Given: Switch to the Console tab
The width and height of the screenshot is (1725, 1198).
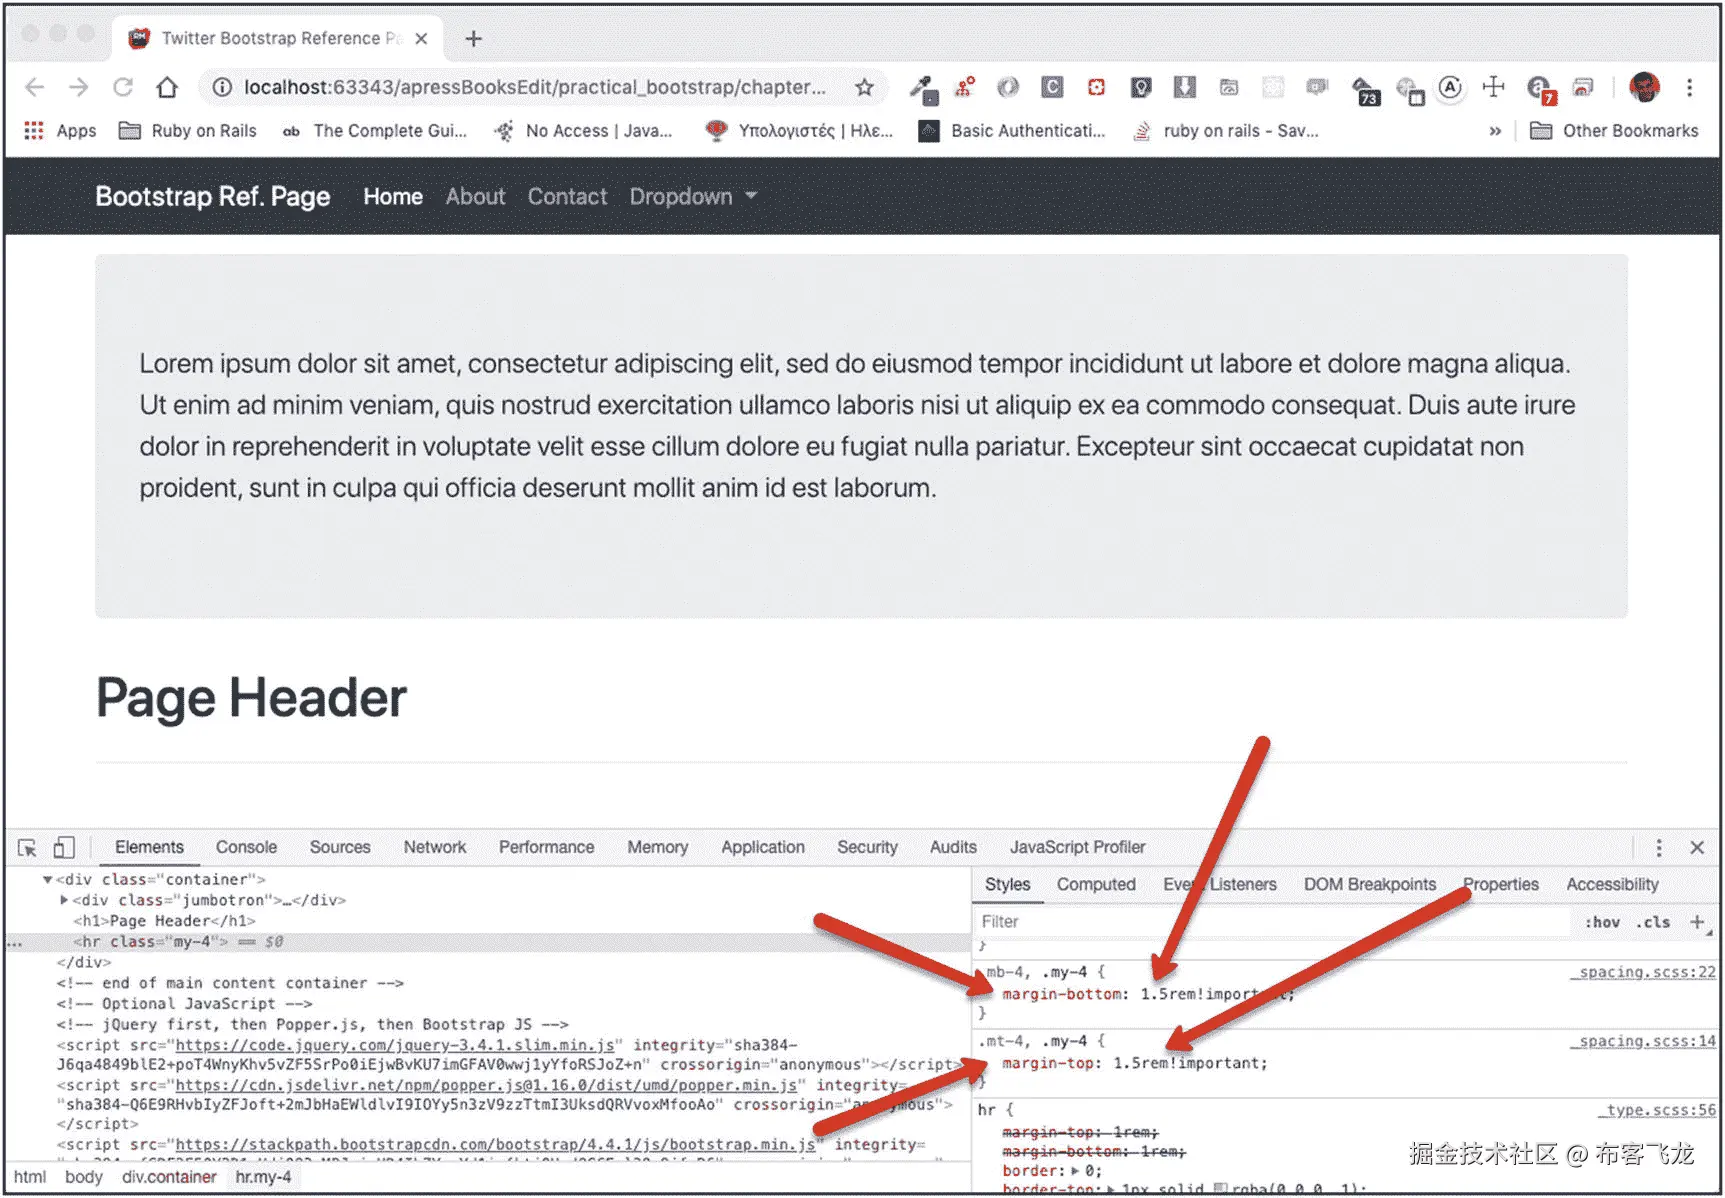Looking at the screenshot, I should (x=246, y=847).
